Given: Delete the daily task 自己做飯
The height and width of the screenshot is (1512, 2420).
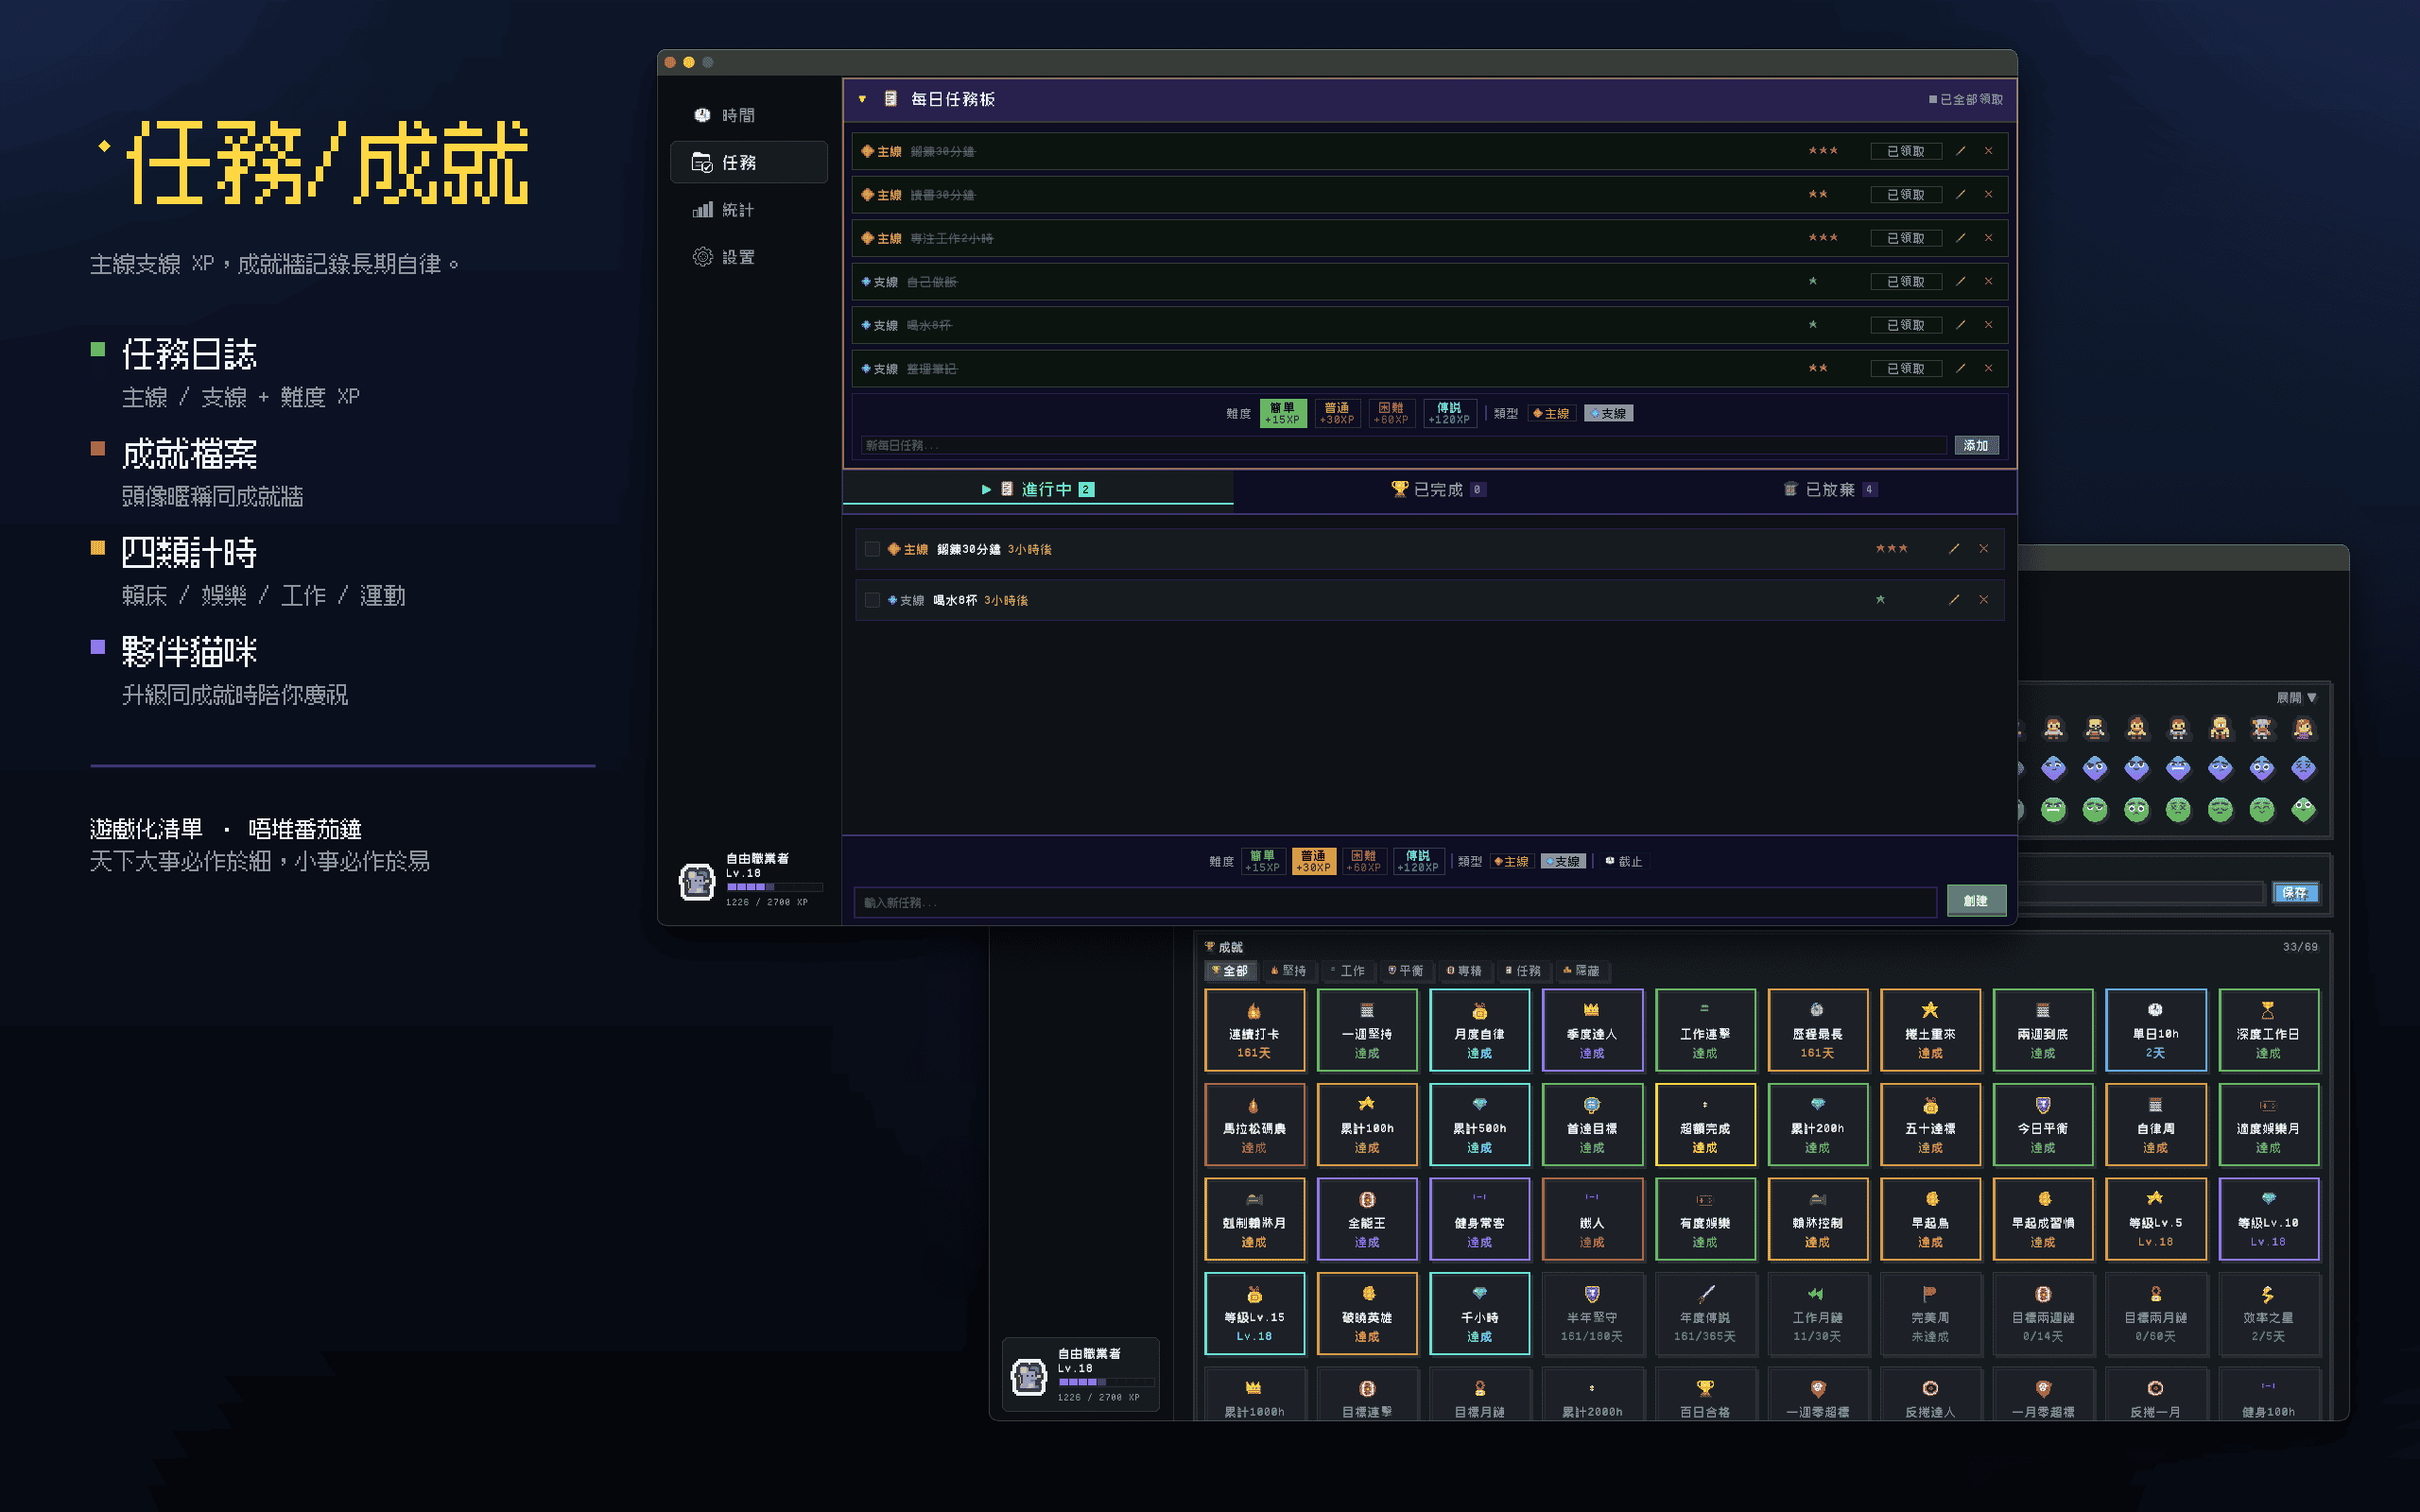Looking at the screenshot, I should click(x=1988, y=281).
